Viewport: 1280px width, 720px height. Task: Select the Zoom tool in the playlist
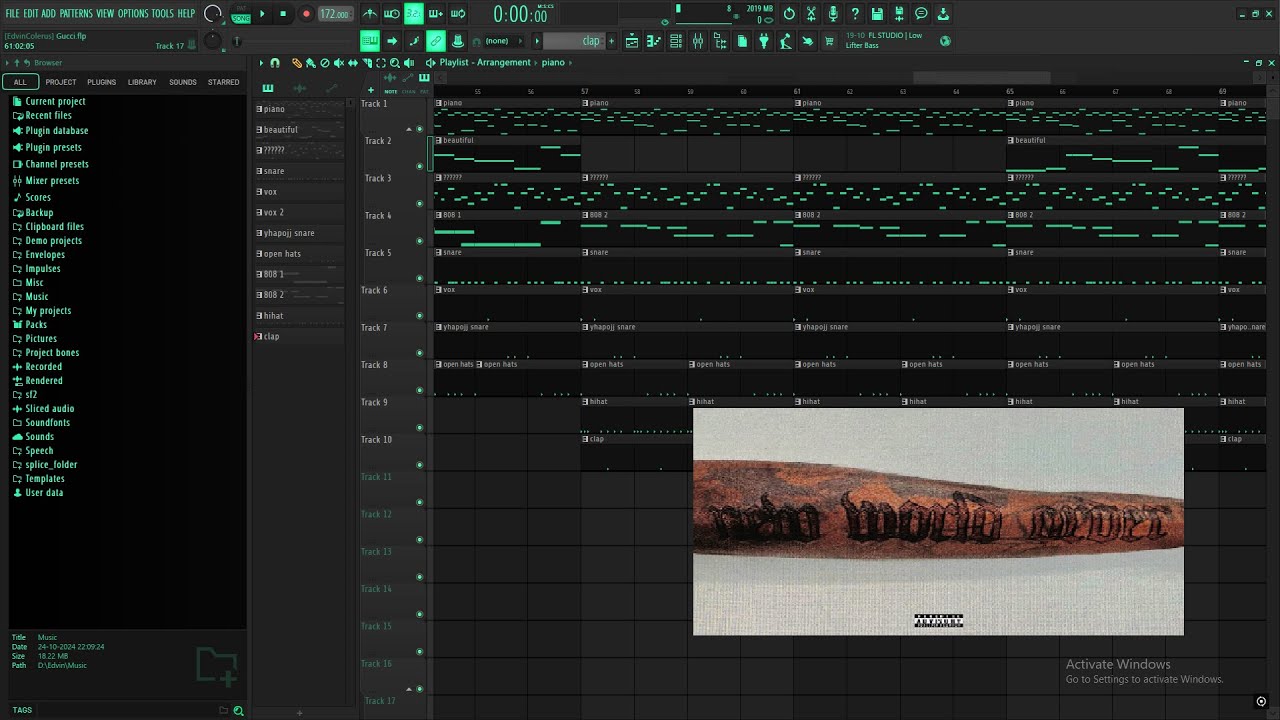coord(395,63)
